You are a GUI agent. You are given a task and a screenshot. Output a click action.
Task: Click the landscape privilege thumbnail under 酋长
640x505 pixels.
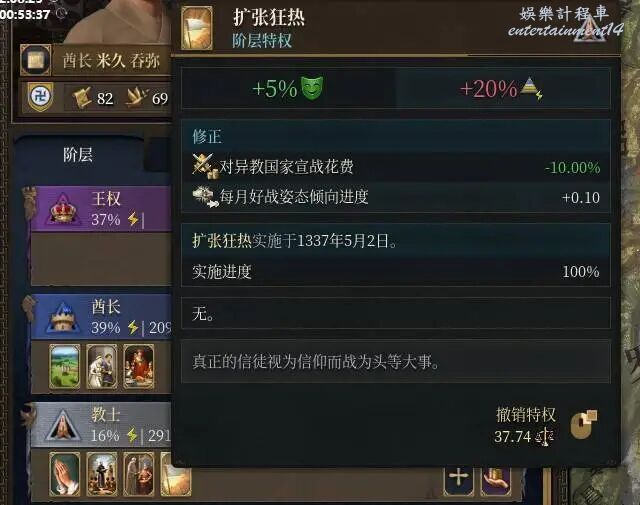[64, 366]
